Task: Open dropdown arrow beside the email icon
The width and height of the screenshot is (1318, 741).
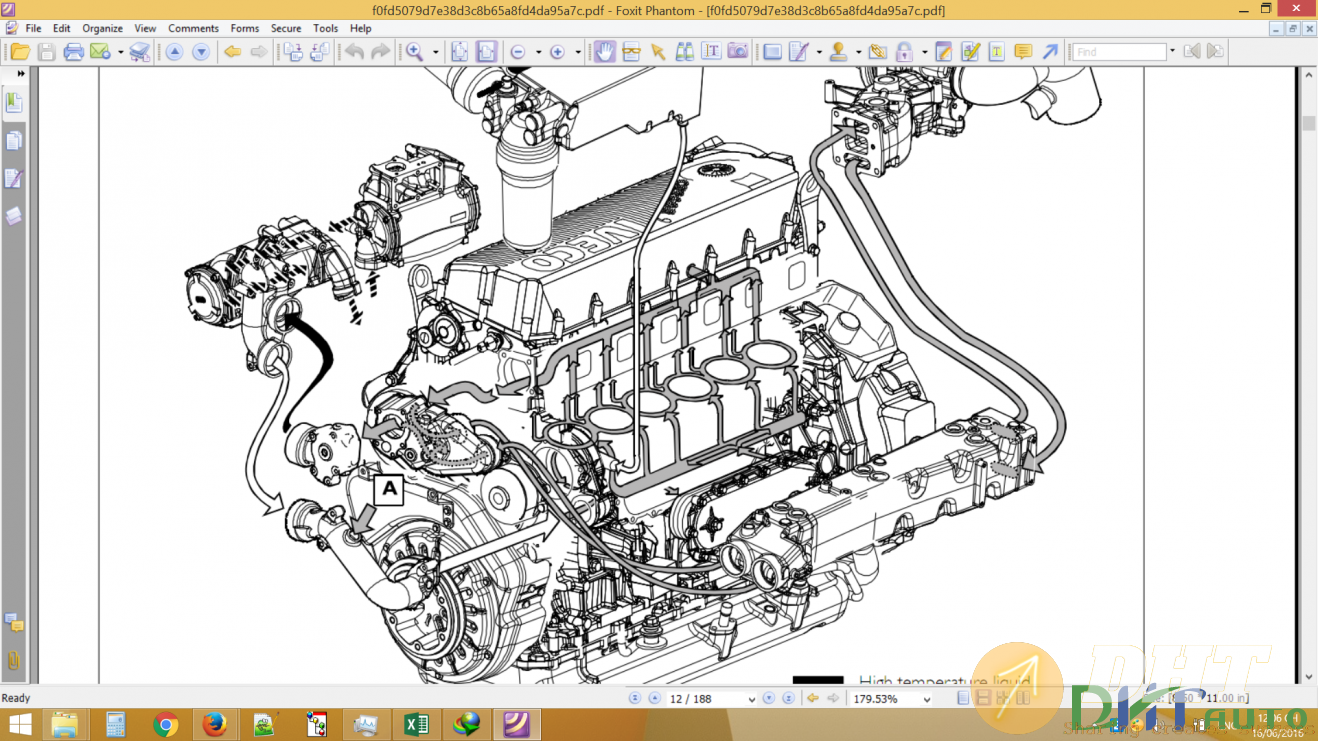Action: click(120, 52)
